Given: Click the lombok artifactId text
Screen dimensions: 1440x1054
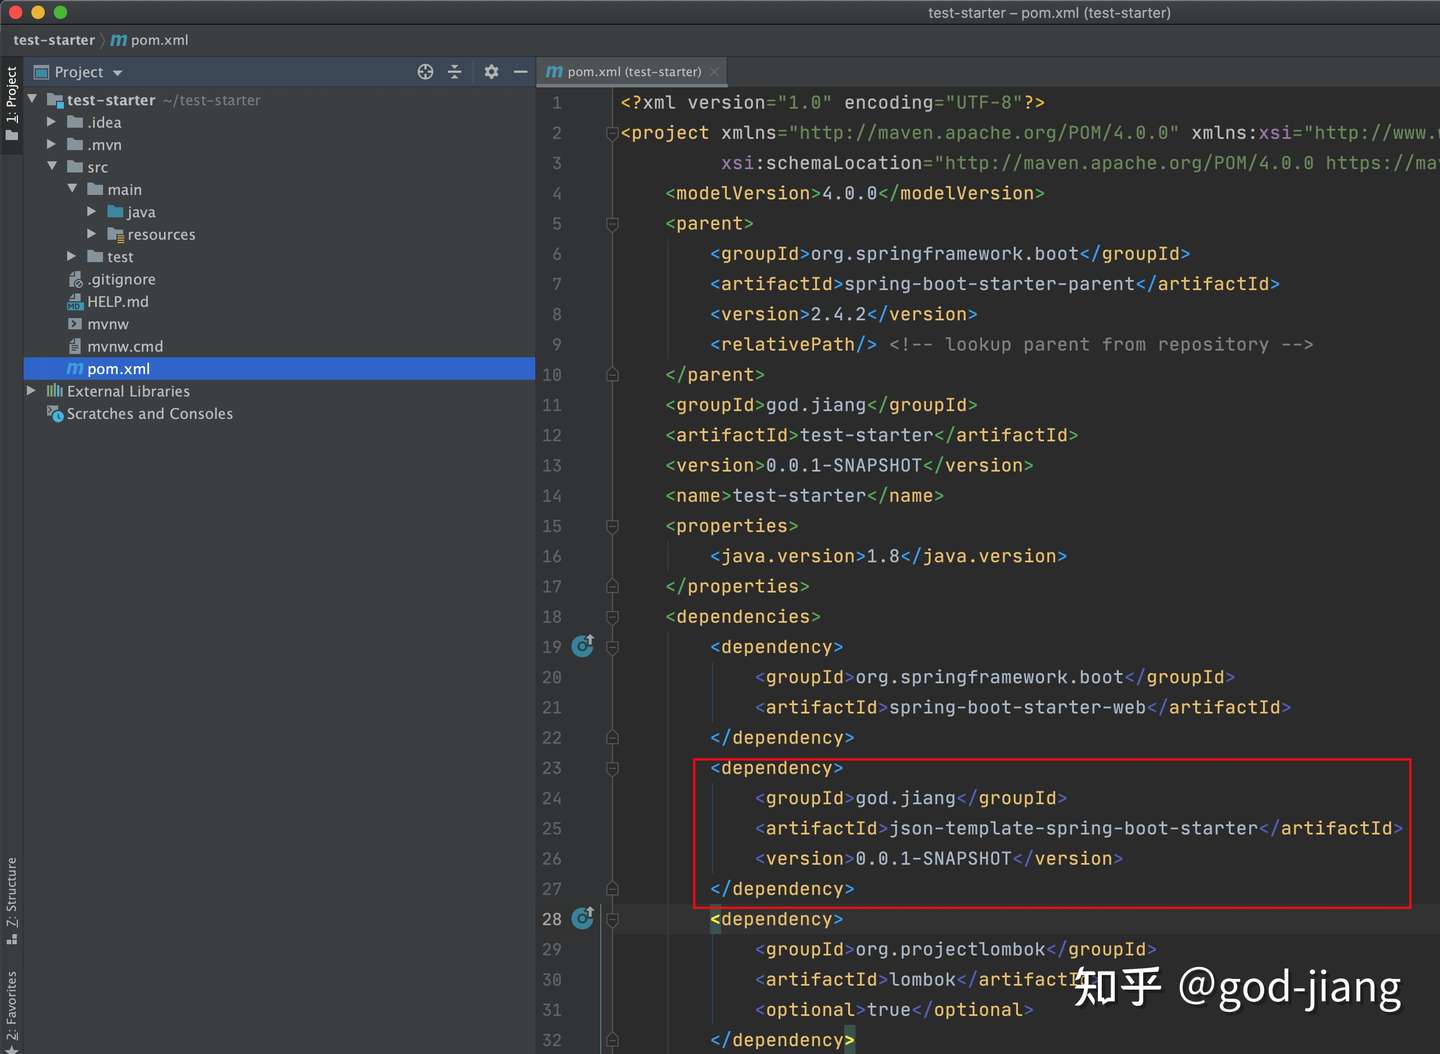Looking at the screenshot, I should pyautogui.click(x=922, y=979).
